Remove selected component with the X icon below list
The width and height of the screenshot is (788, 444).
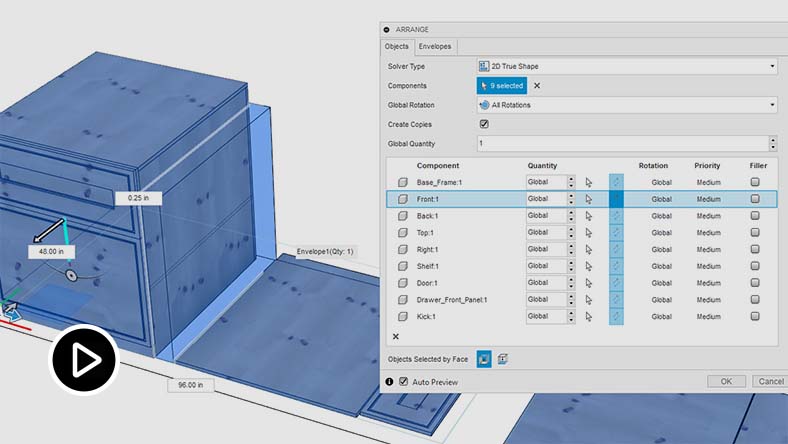pyautogui.click(x=396, y=337)
